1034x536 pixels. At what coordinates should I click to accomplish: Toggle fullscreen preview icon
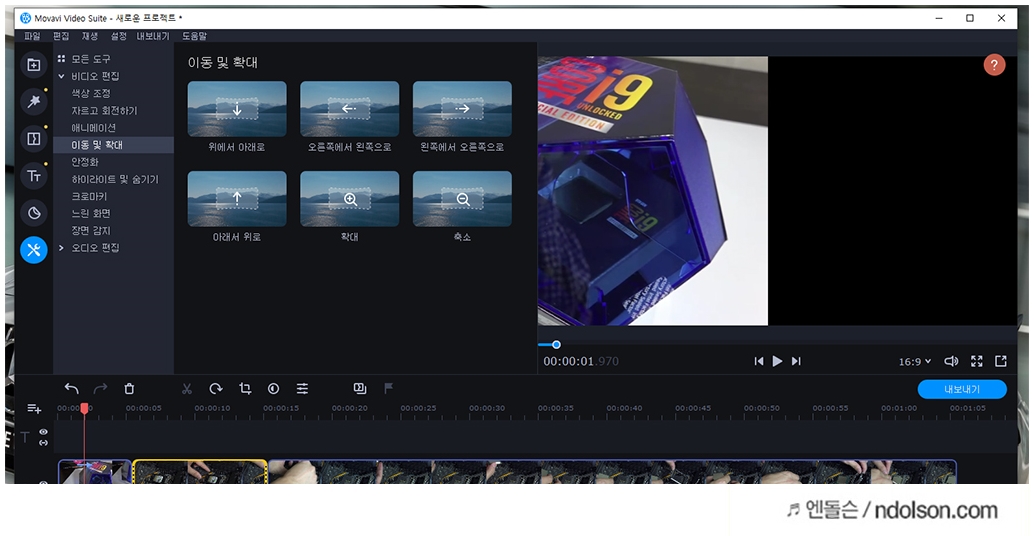(977, 361)
